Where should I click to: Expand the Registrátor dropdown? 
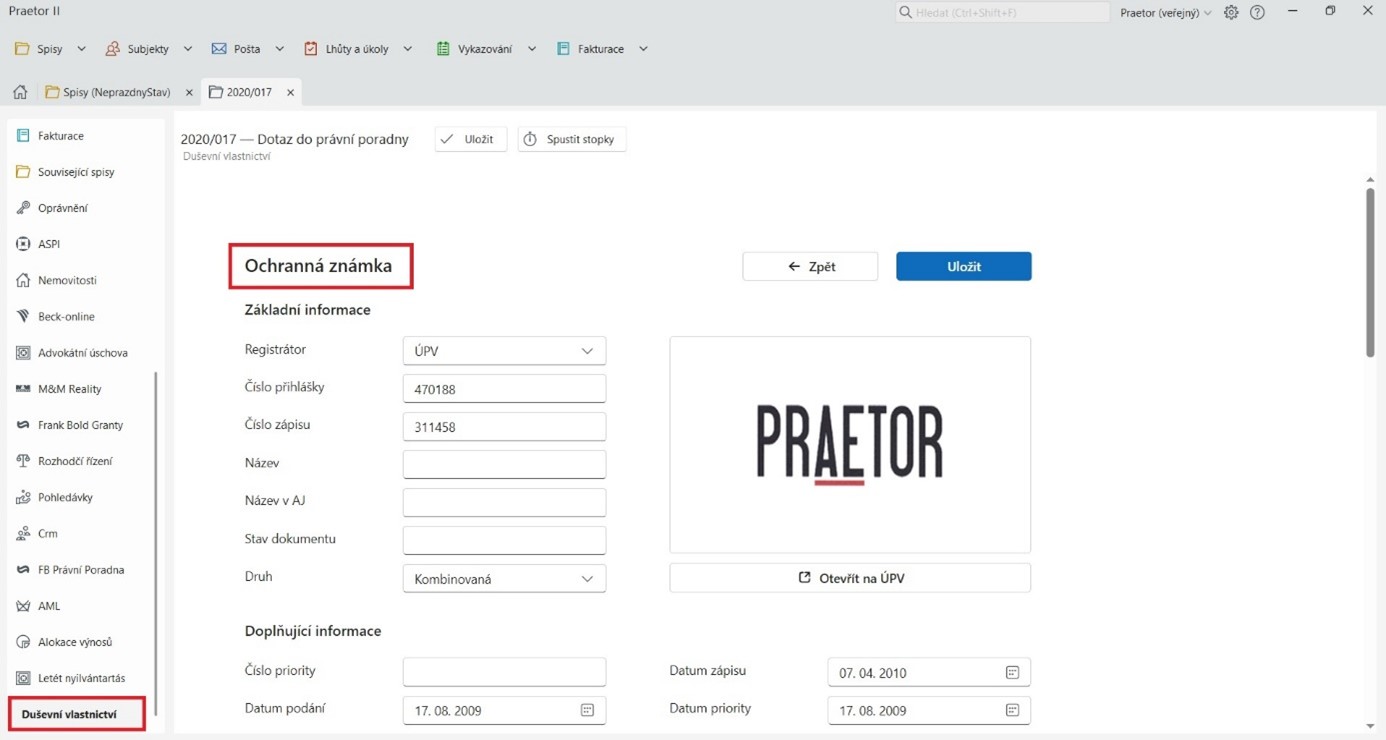point(587,351)
